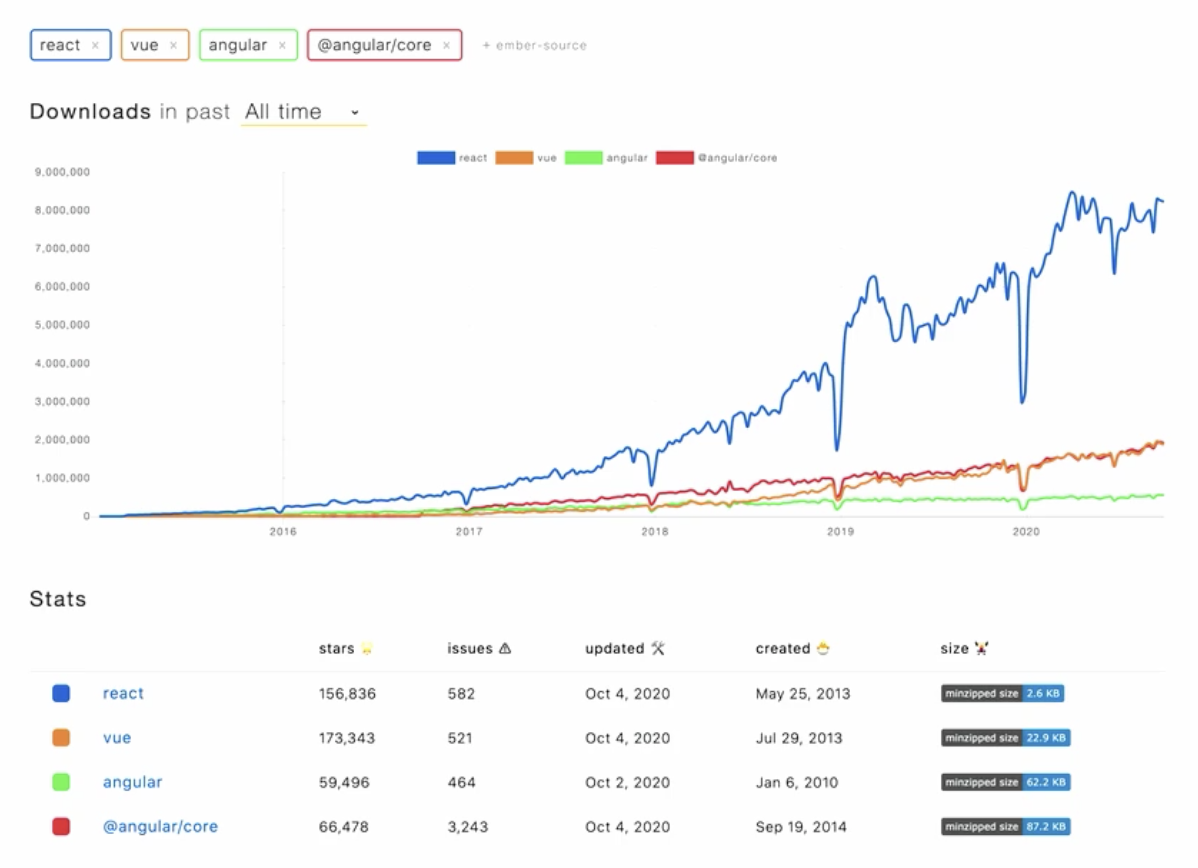This screenshot has height=868, width=1198.
Task: Click the 2020 label on chart axis
Action: 1026,532
